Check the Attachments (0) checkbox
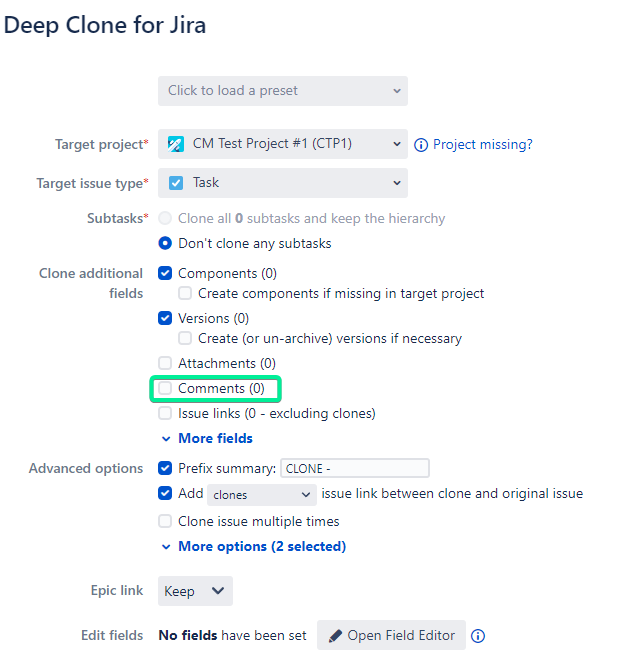Image resolution: width=639 pixels, height=670 pixels. point(165,363)
